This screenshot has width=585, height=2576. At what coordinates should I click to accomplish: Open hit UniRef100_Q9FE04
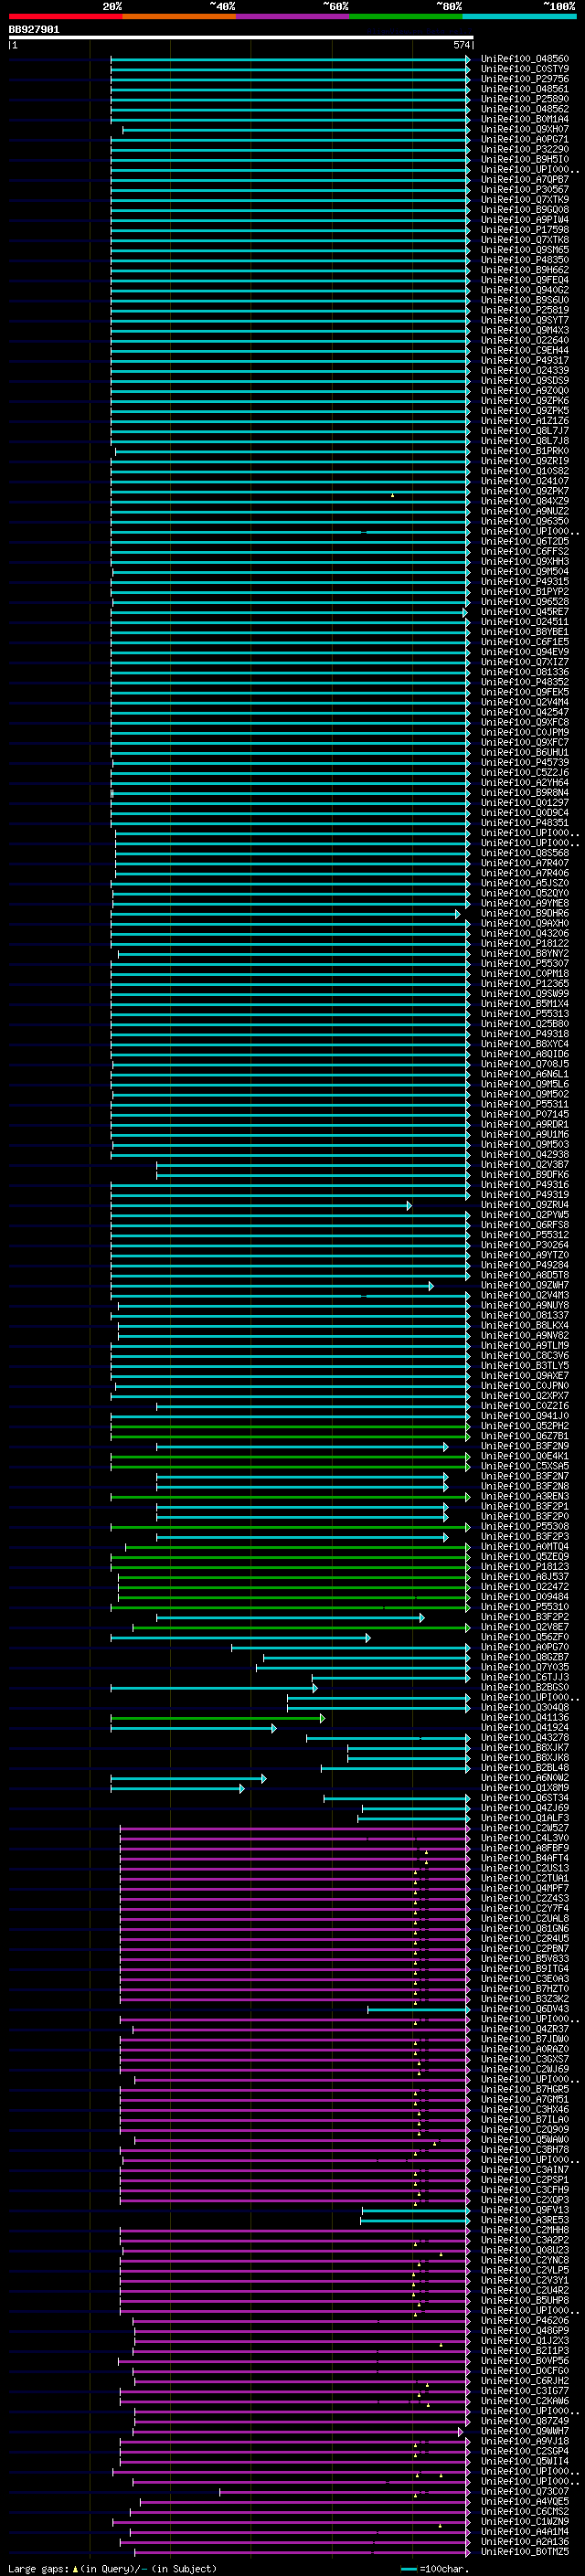(x=524, y=280)
